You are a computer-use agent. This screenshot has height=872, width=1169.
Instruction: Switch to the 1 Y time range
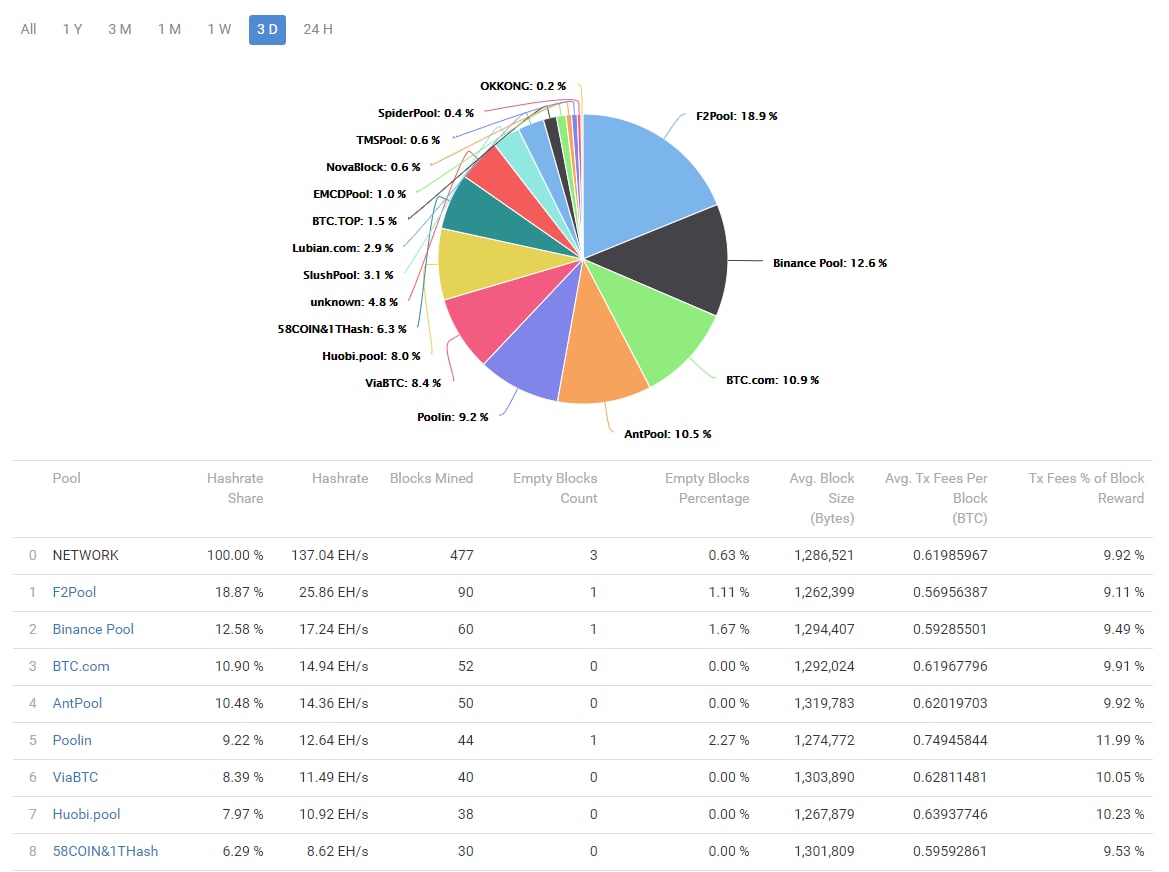click(72, 30)
